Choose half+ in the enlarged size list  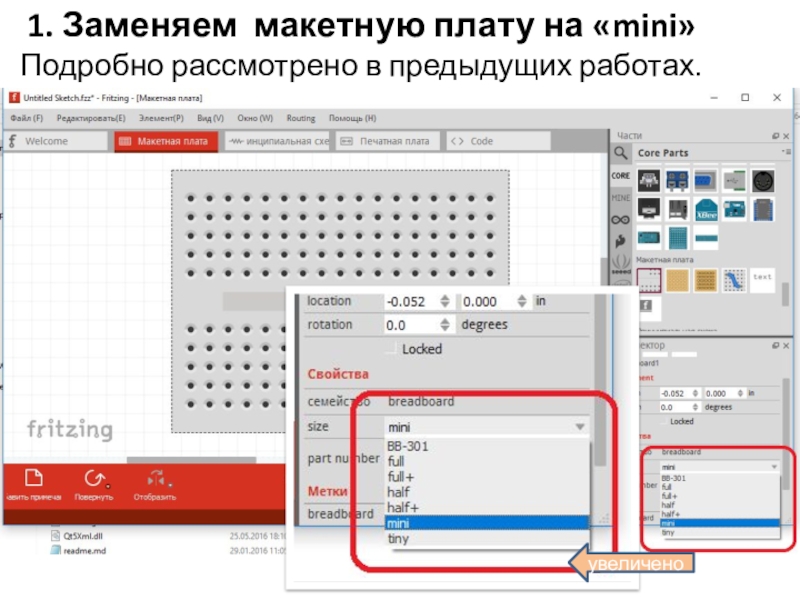pos(487,507)
